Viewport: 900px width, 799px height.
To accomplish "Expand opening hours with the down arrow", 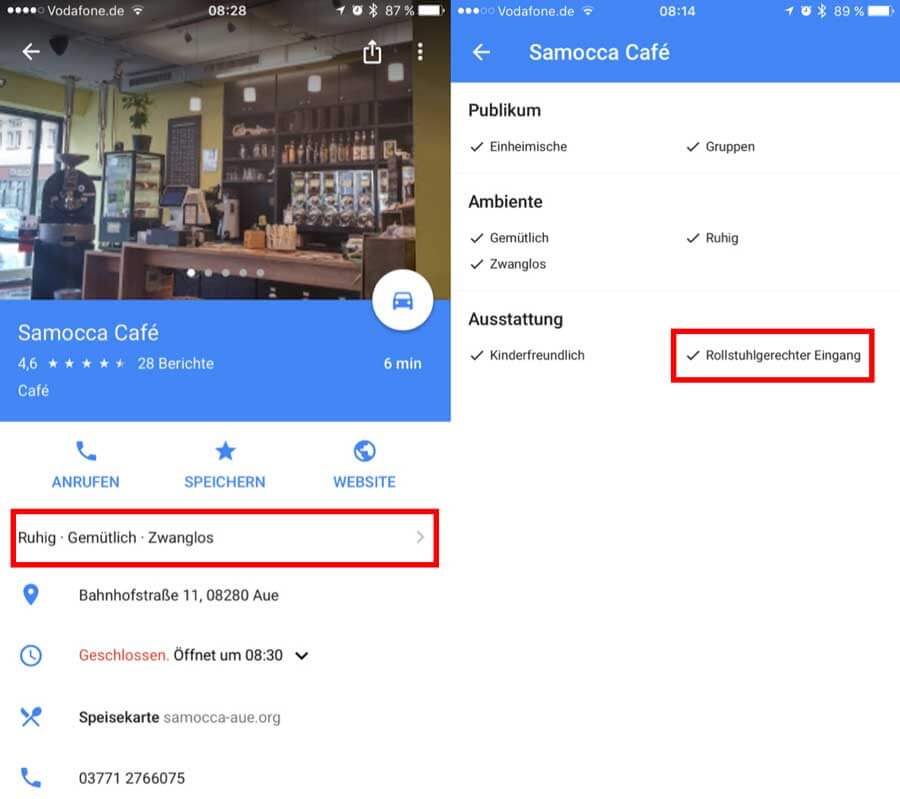I will (x=302, y=656).
